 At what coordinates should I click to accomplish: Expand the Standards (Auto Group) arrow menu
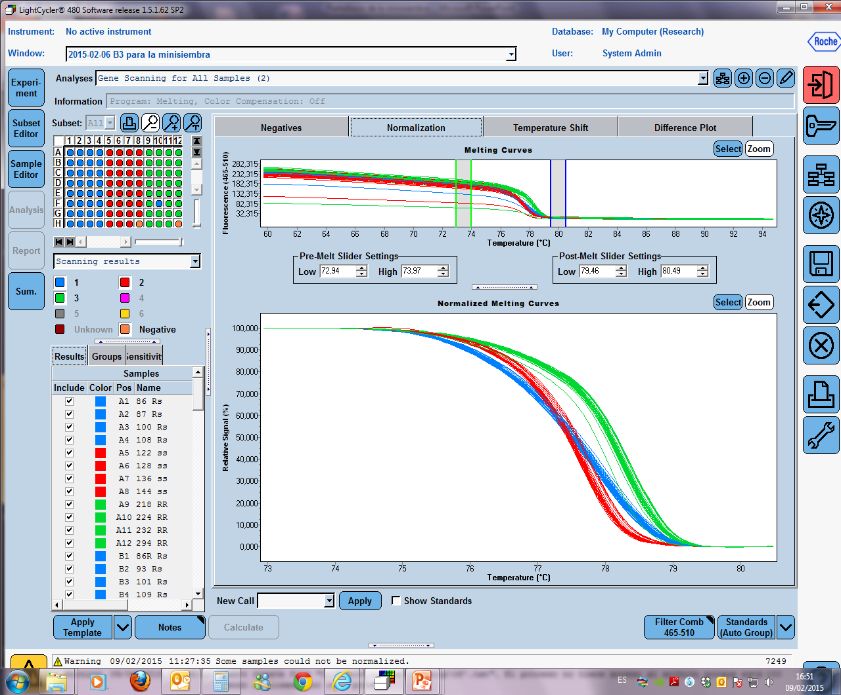786,627
